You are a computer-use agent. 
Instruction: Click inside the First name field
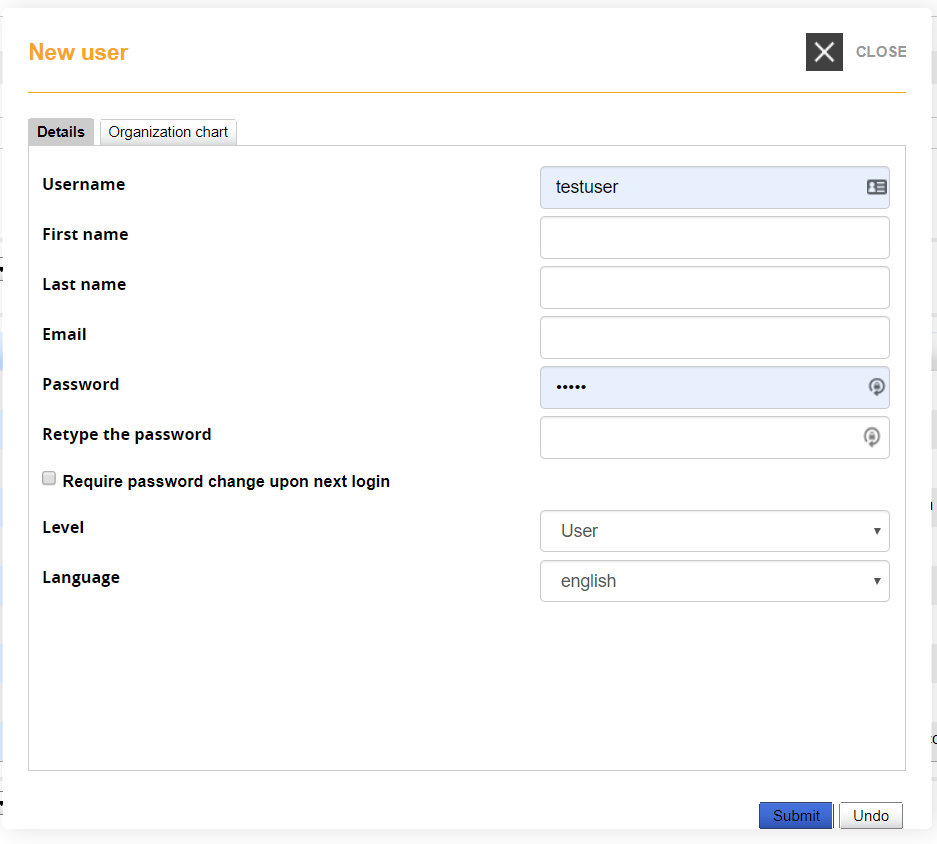(x=714, y=237)
